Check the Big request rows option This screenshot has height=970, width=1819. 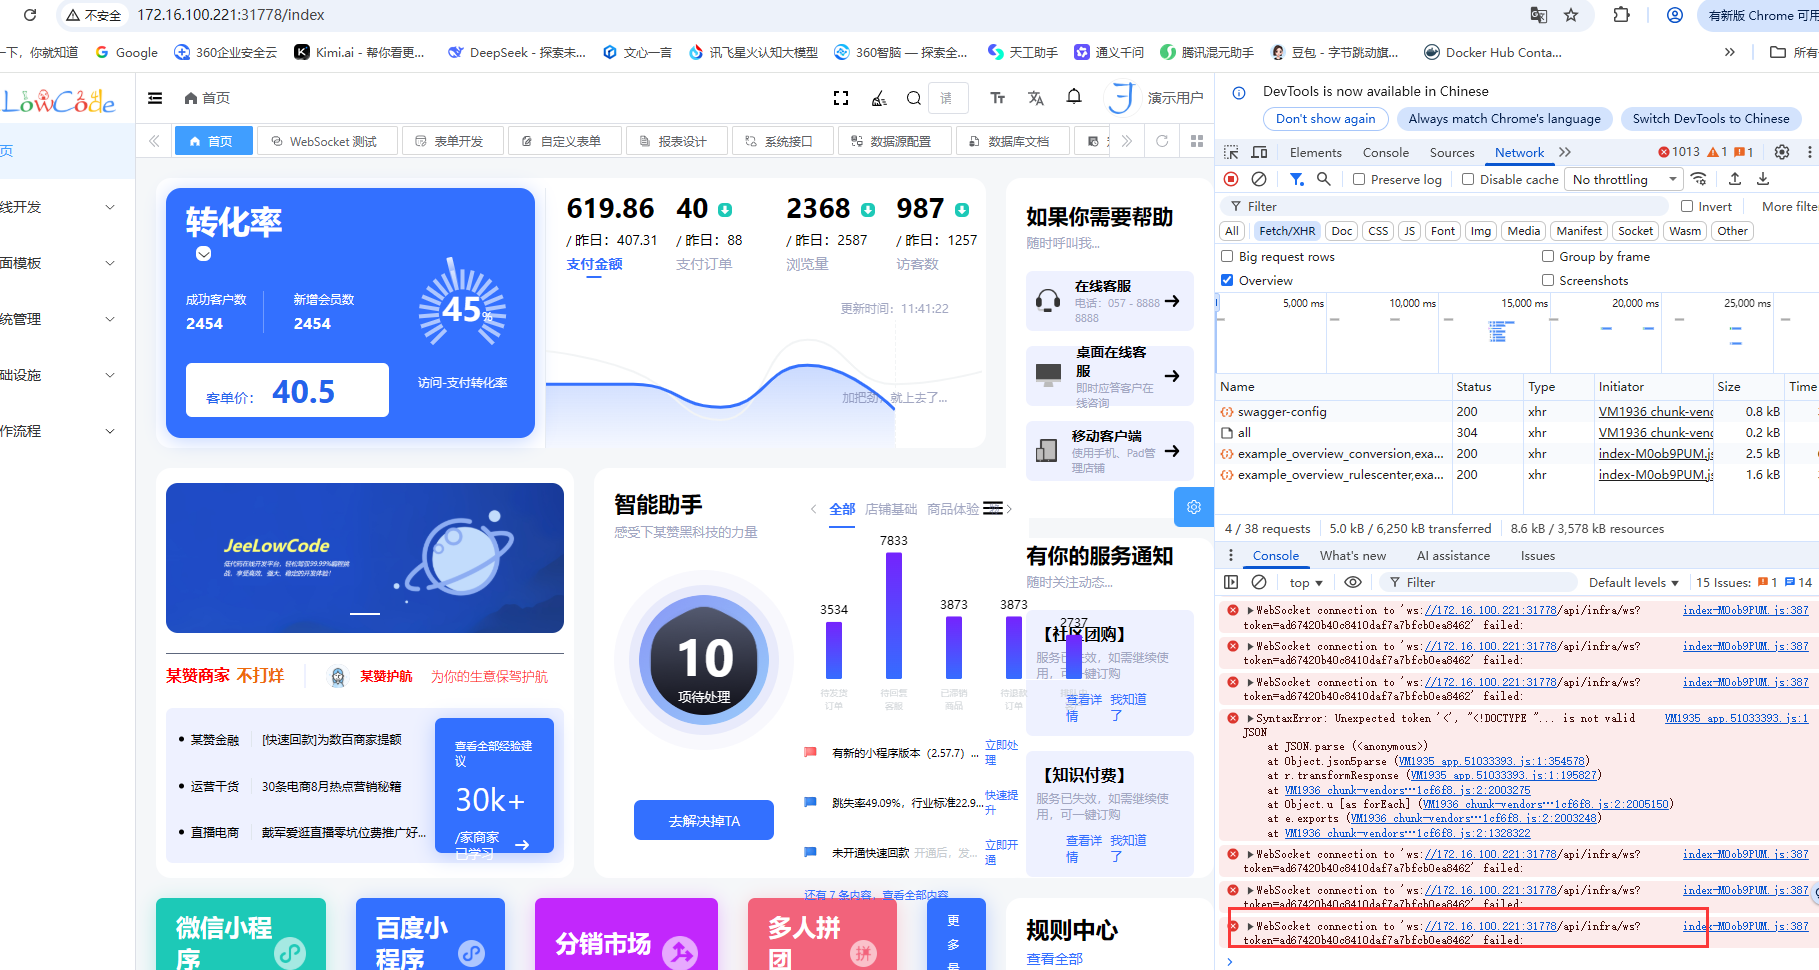[1227, 257]
